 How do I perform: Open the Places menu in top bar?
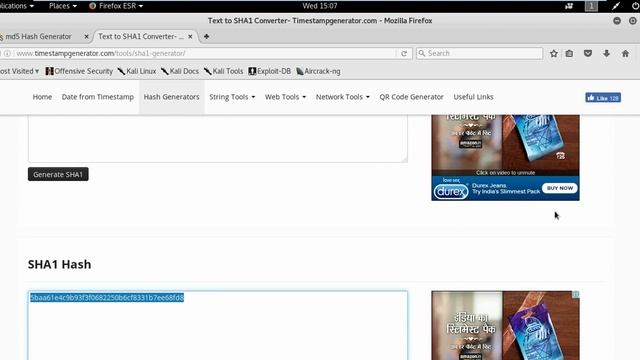click(62, 6)
